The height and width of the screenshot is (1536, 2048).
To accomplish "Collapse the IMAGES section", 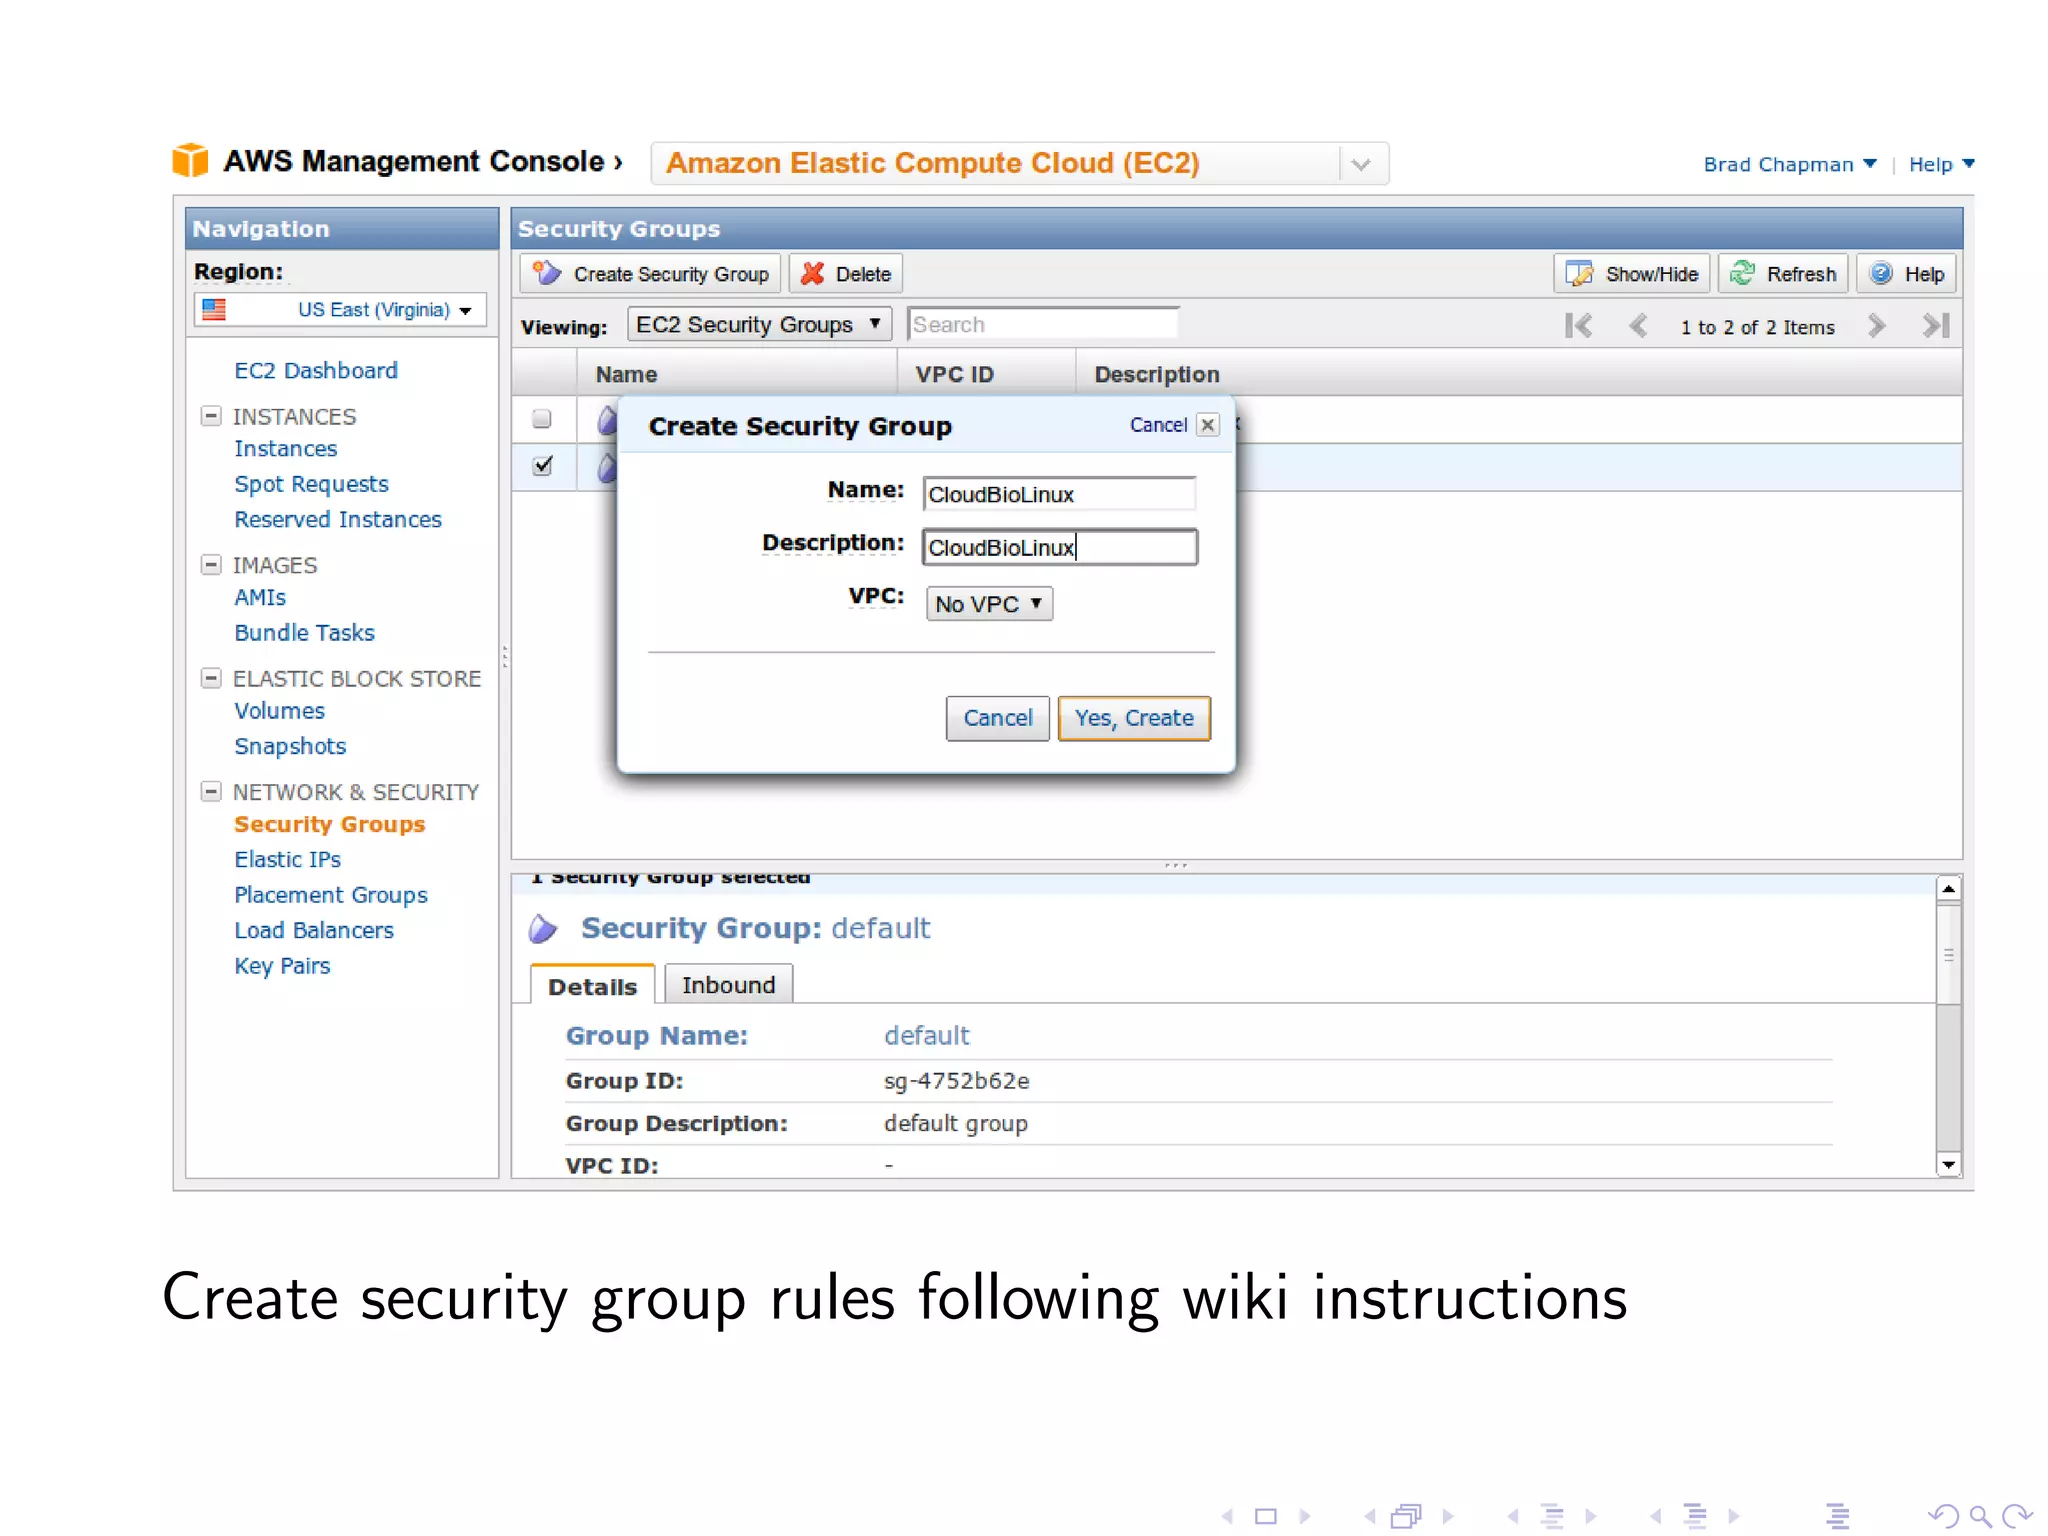I will (211, 565).
